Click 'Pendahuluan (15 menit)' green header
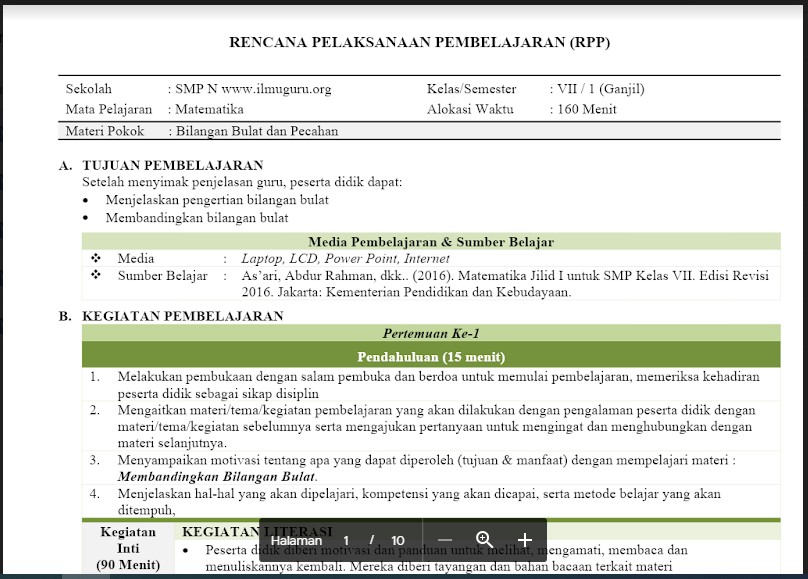 point(431,356)
